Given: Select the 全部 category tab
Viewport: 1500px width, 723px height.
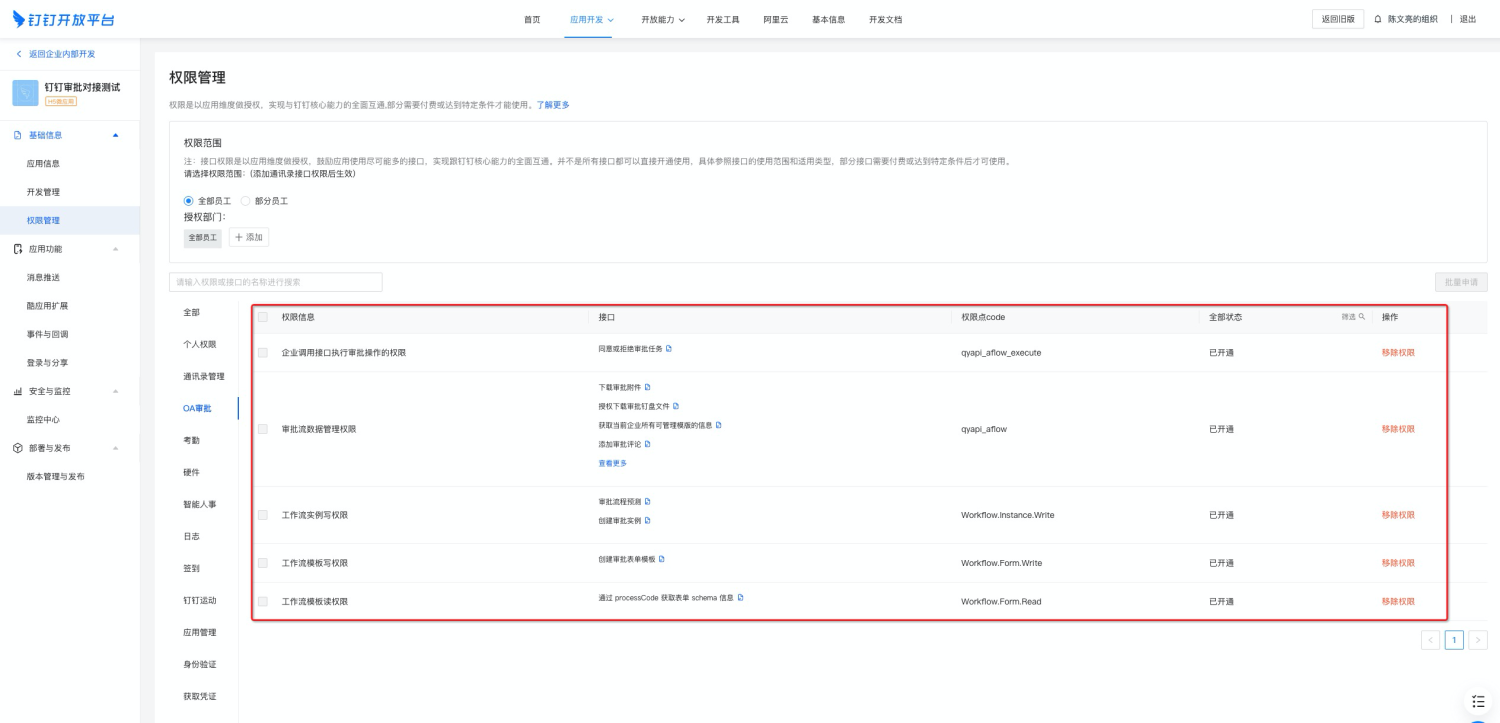Looking at the screenshot, I should point(191,312).
